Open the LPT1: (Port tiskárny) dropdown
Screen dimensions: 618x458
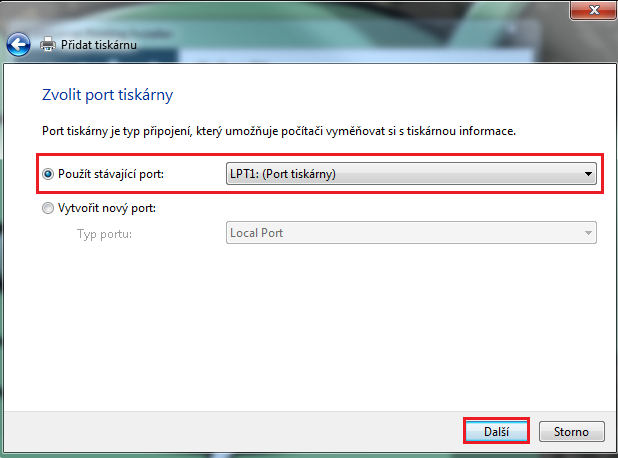click(411, 174)
